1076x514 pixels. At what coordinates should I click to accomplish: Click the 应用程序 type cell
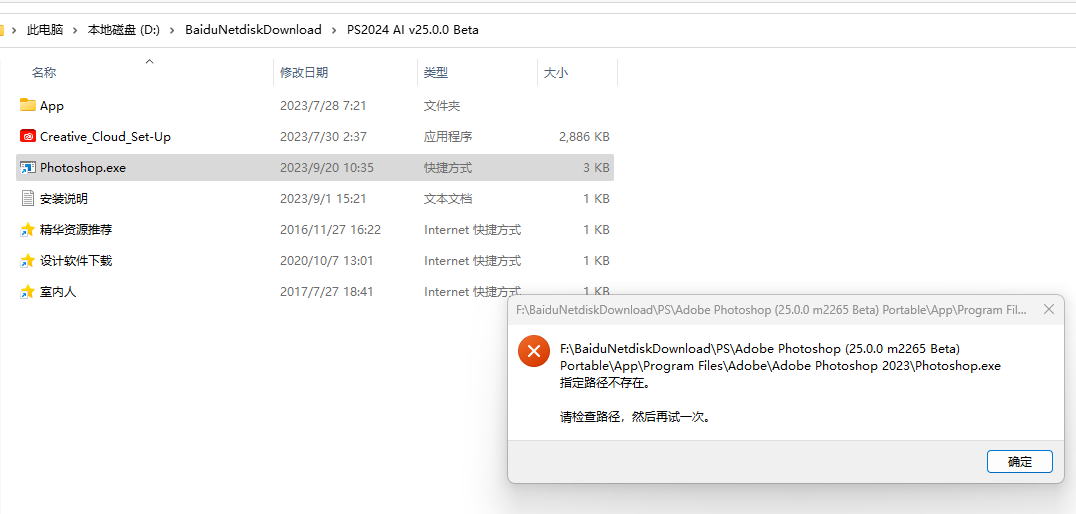(448, 137)
